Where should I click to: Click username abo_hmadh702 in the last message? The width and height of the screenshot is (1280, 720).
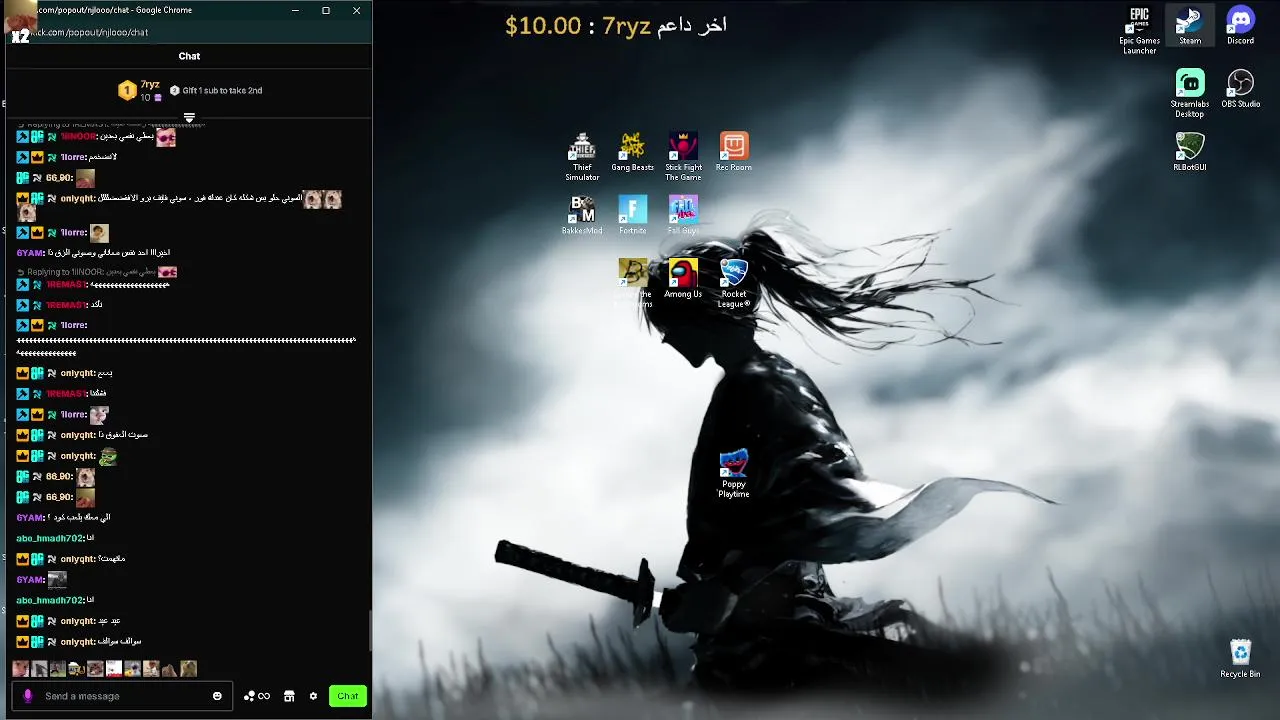50,600
